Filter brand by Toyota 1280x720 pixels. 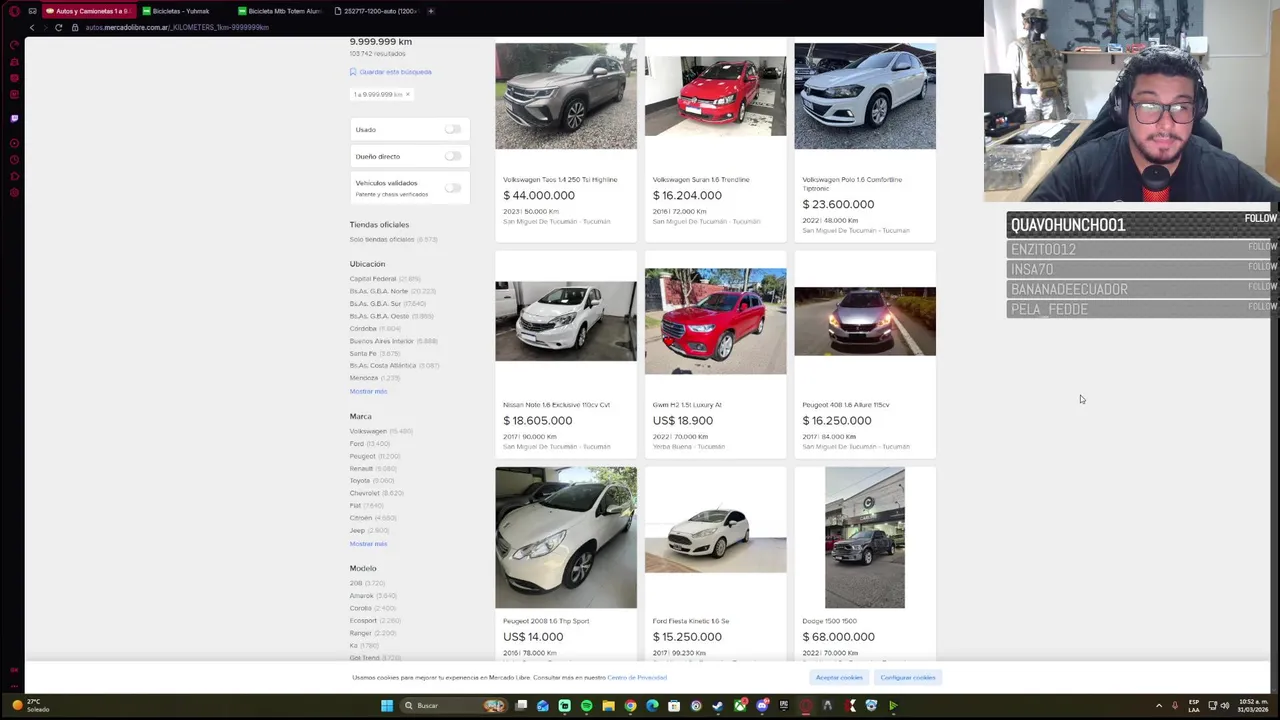pyautogui.click(x=360, y=481)
